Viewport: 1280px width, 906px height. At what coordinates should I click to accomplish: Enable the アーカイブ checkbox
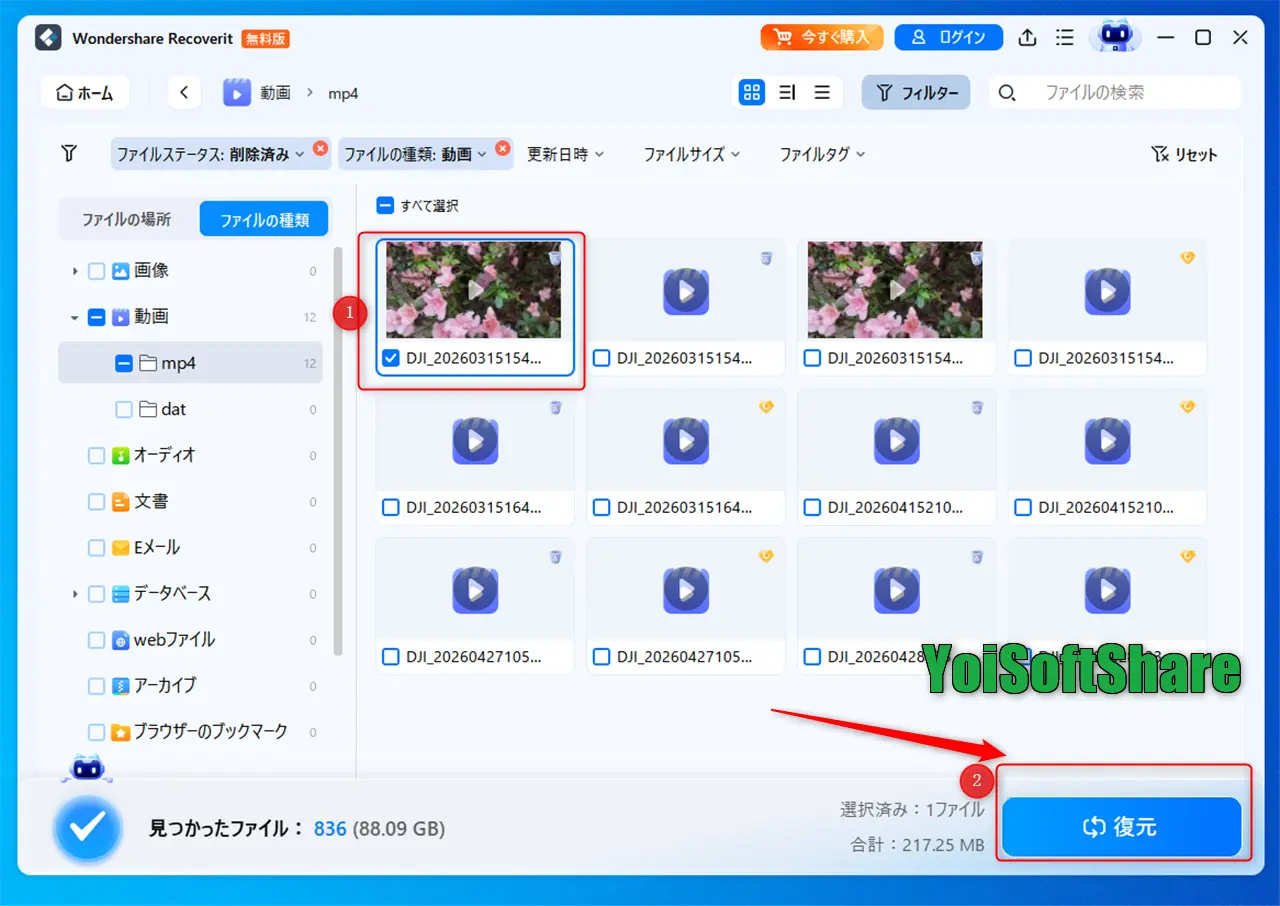pos(97,686)
